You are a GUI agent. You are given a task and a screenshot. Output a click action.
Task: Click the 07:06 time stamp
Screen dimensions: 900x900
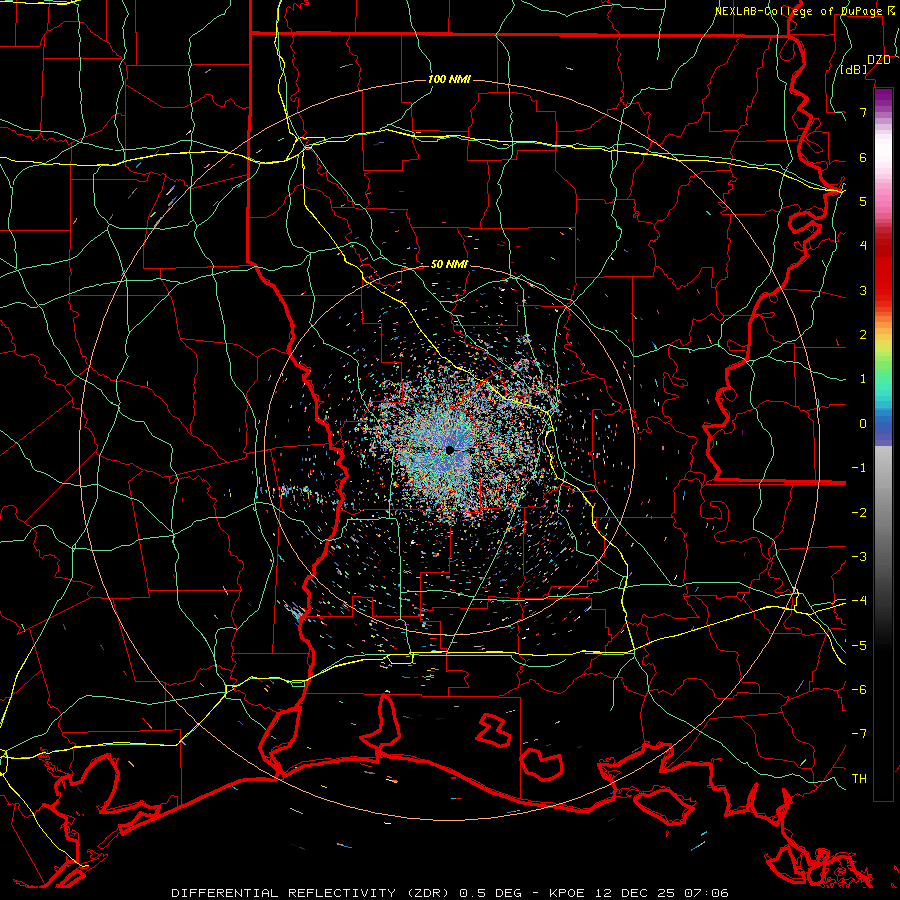click(x=705, y=893)
